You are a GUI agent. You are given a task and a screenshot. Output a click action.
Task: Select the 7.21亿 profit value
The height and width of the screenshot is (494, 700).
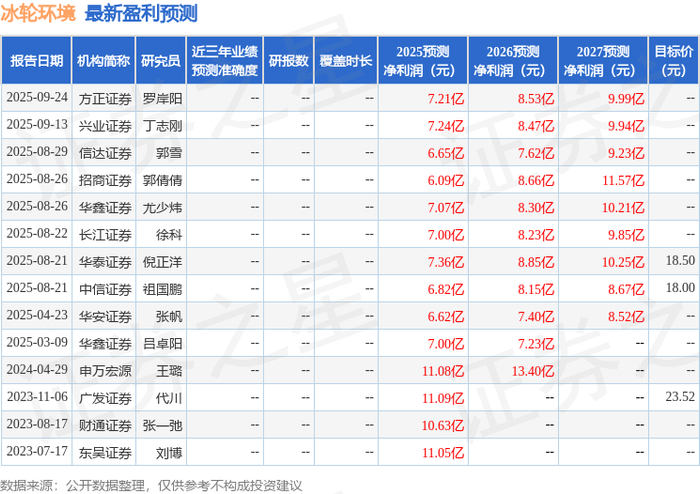pos(446,99)
